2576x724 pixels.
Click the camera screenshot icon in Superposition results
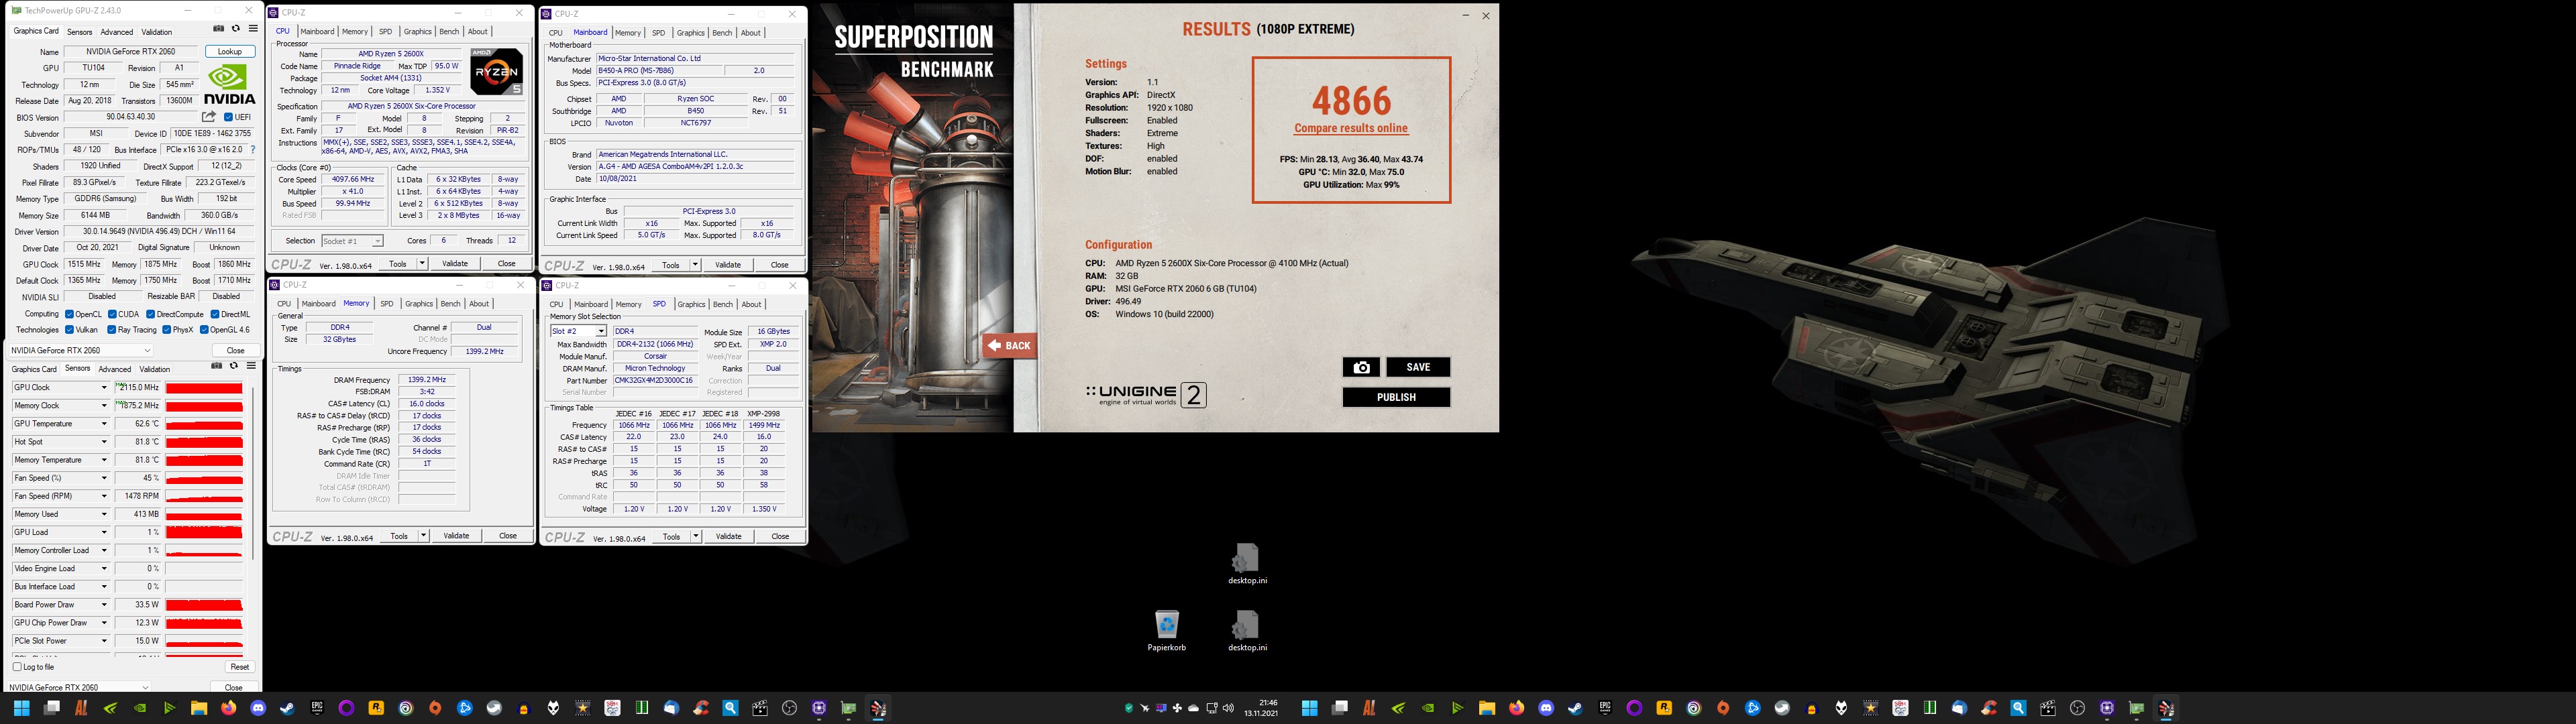click(1361, 367)
